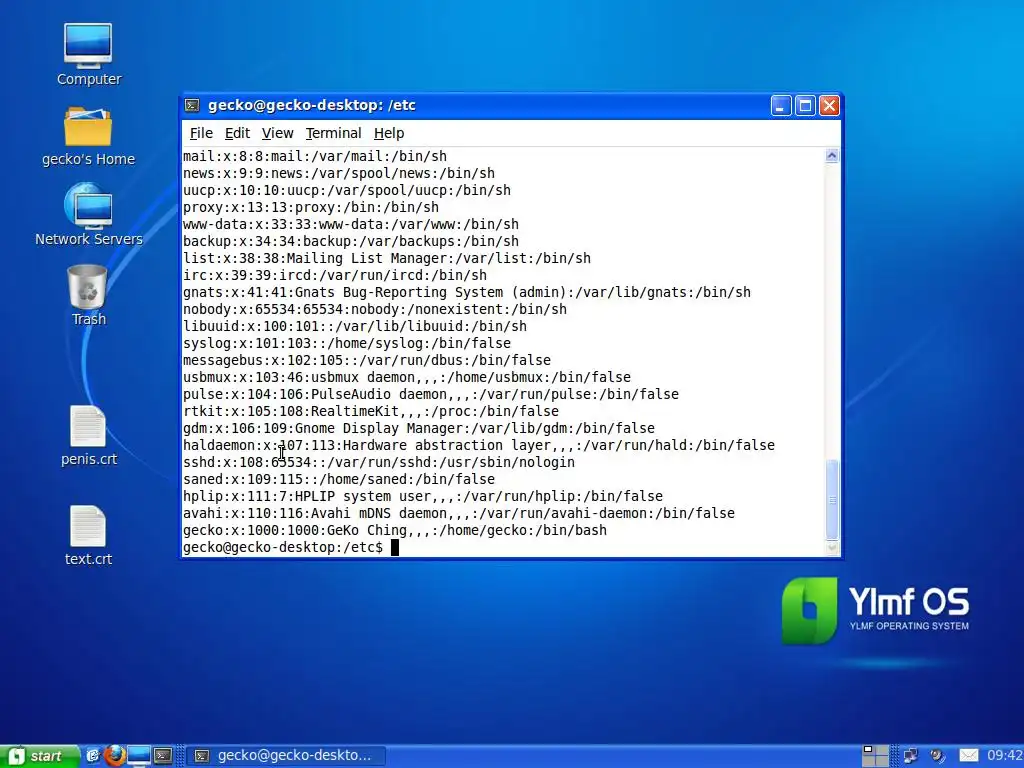Close the terminal window
Image resolution: width=1024 pixels, height=768 pixels.
(x=829, y=106)
